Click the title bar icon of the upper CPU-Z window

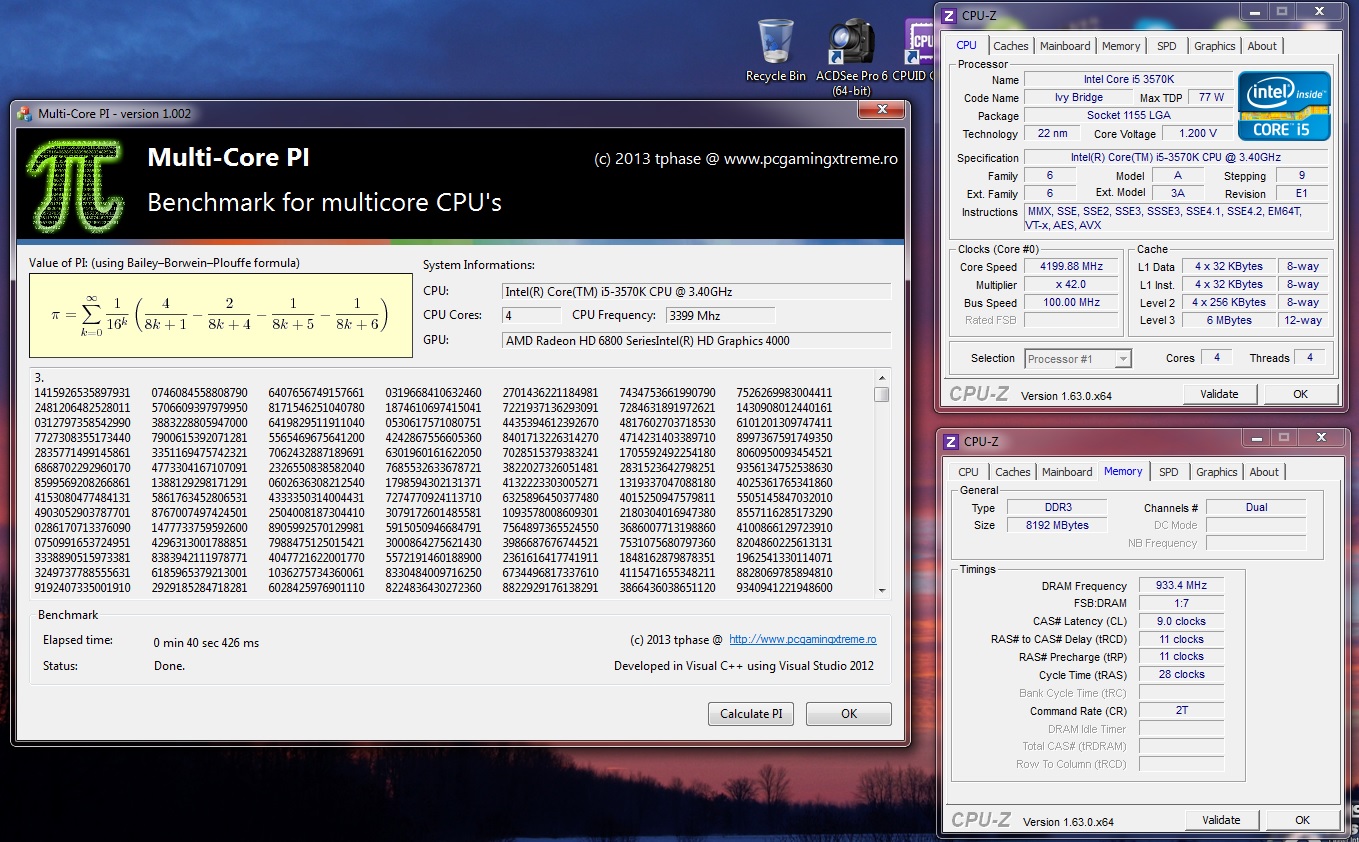948,15
